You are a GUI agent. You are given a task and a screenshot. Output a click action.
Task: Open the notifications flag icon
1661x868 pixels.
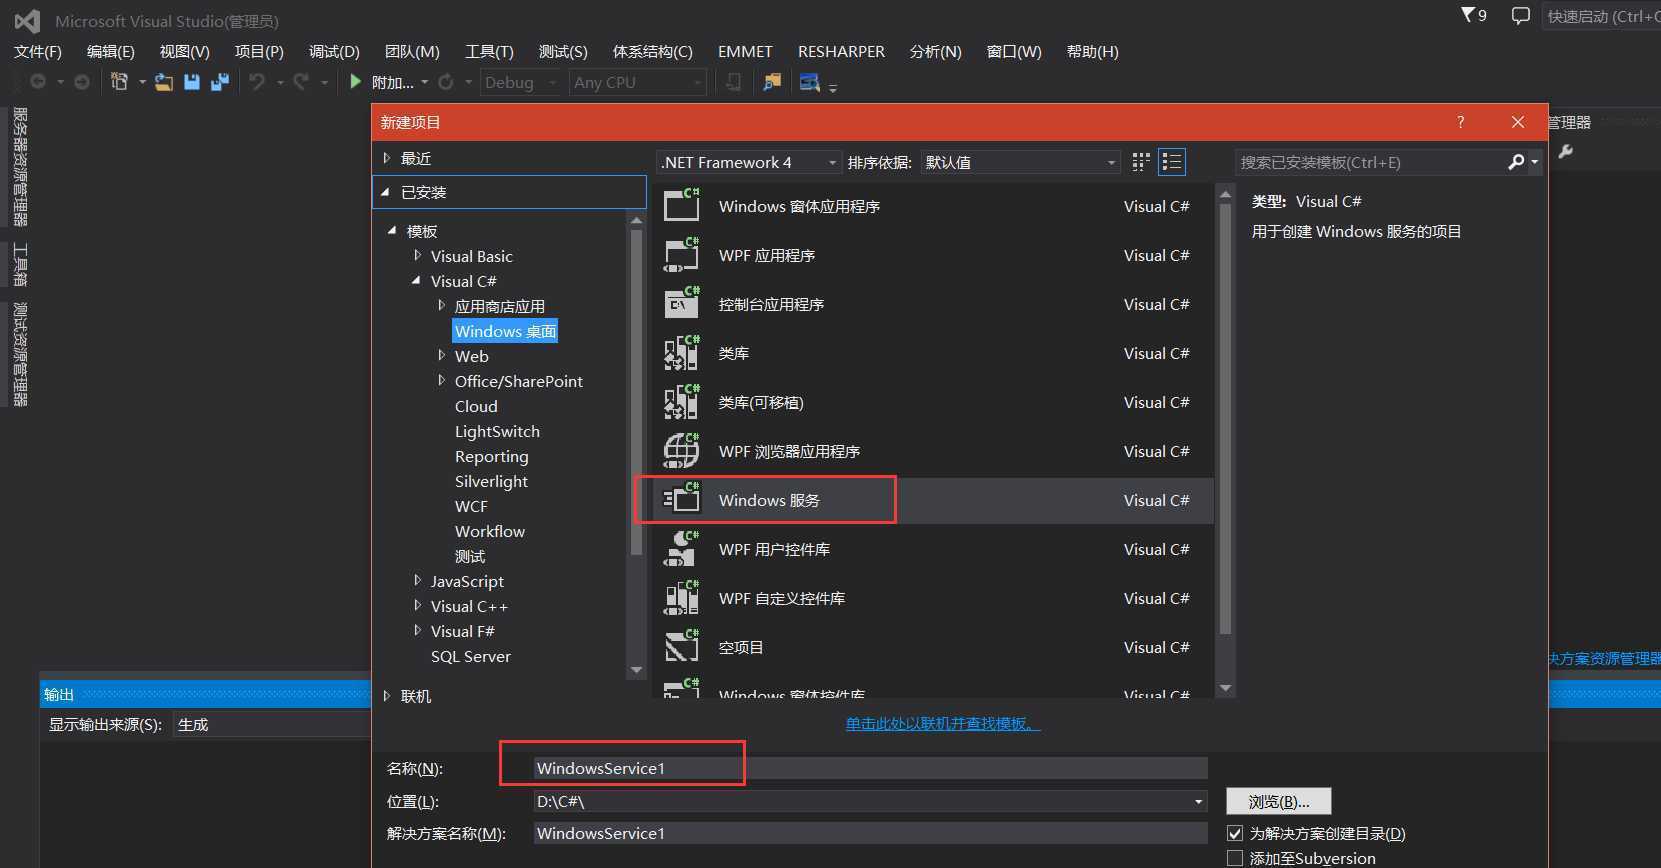point(1468,15)
